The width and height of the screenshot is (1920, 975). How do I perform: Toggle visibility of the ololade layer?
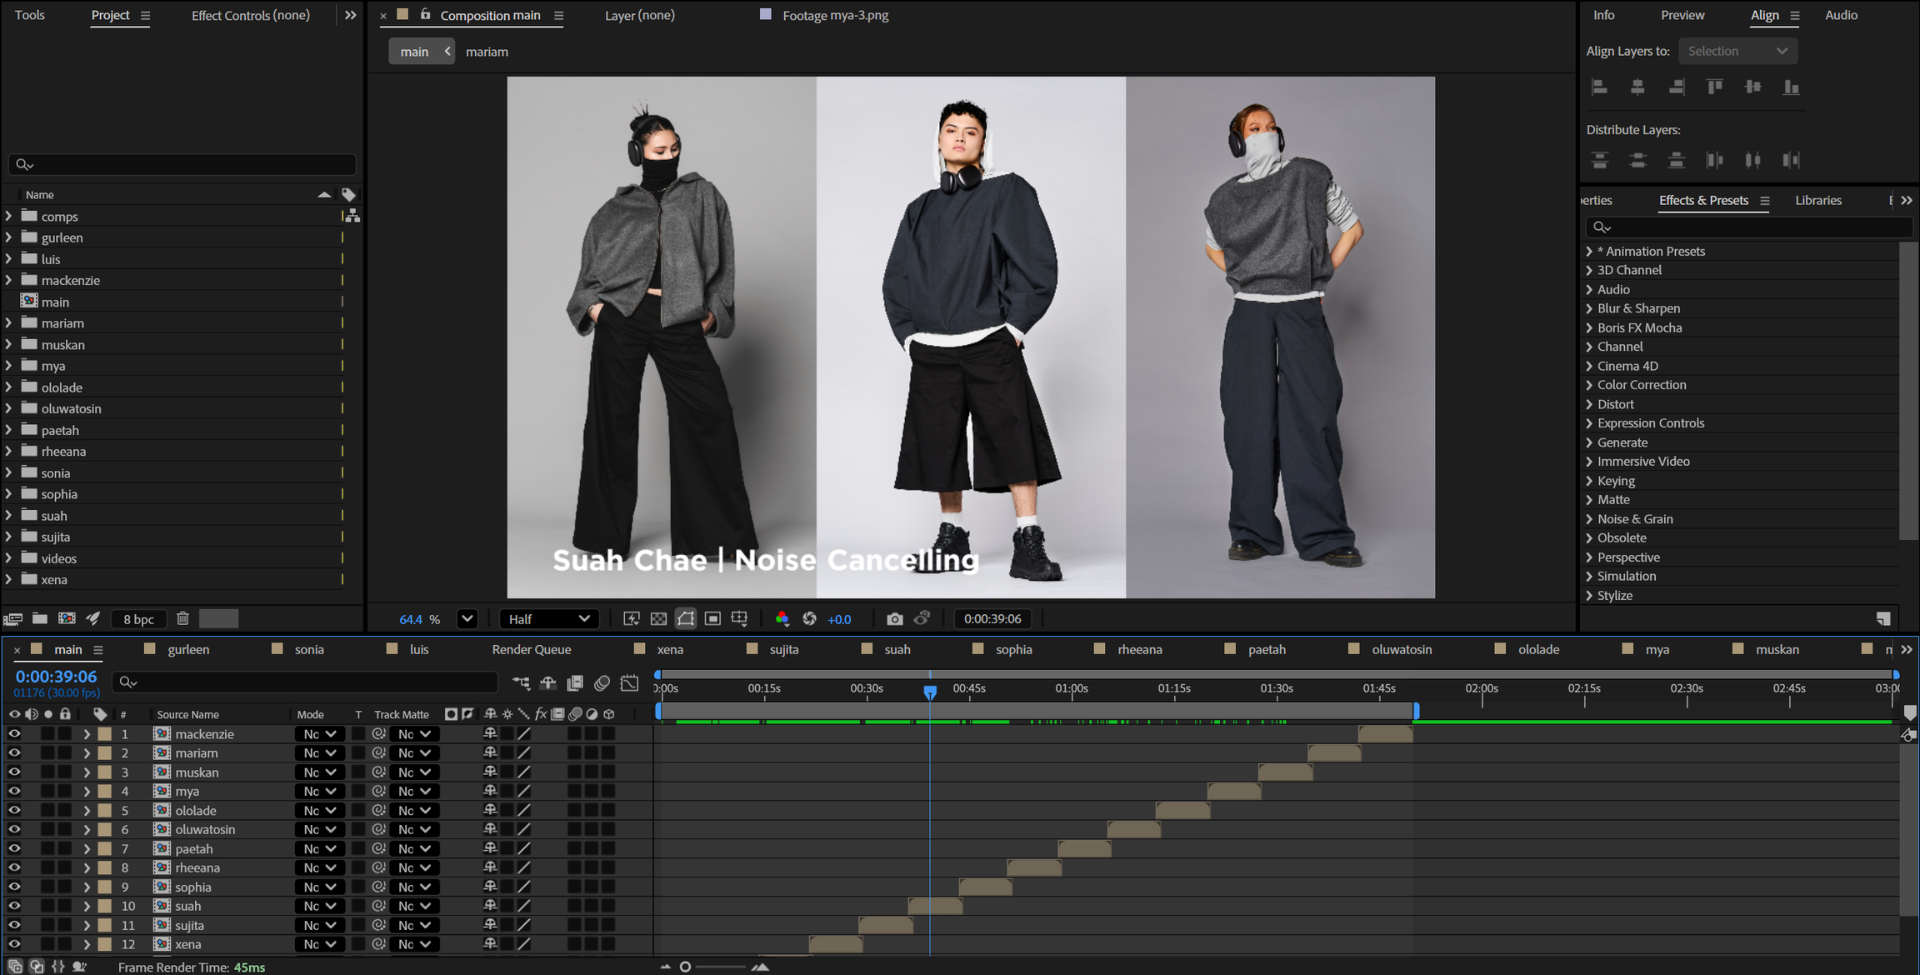[14, 810]
